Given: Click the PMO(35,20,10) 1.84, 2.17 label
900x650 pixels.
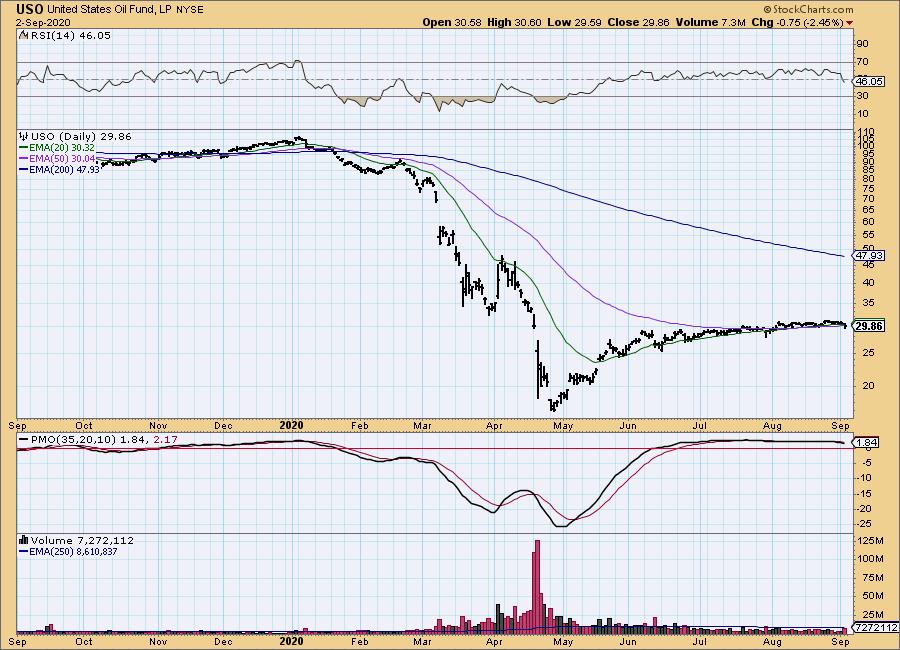Looking at the screenshot, I should pyautogui.click(x=103, y=439).
